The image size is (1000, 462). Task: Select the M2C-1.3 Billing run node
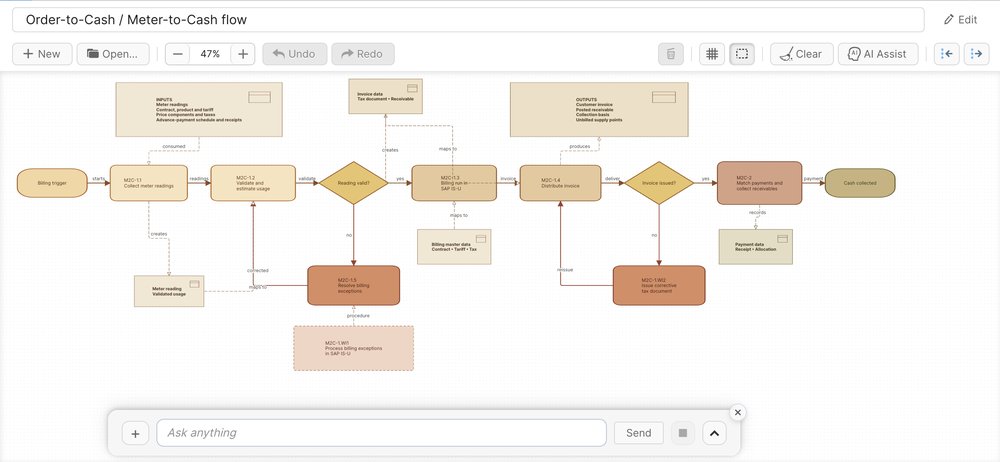pyautogui.click(x=454, y=183)
